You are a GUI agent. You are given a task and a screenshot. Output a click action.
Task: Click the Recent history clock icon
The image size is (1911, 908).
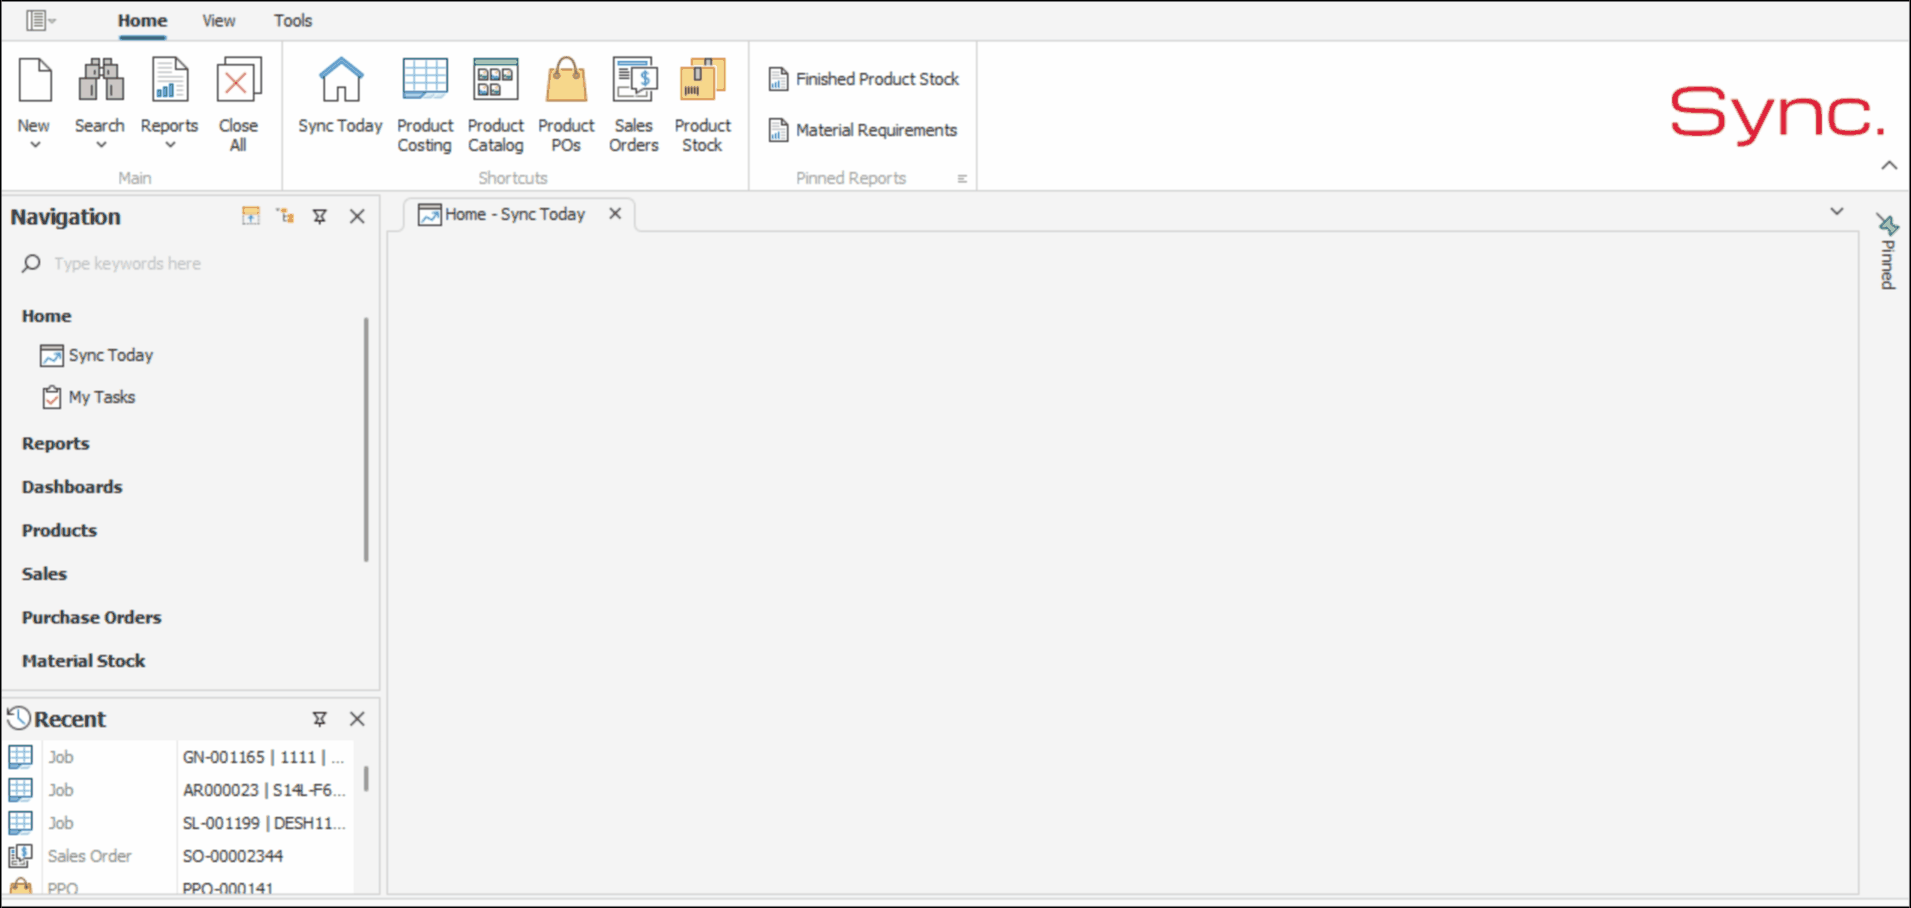[x=19, y=718]
